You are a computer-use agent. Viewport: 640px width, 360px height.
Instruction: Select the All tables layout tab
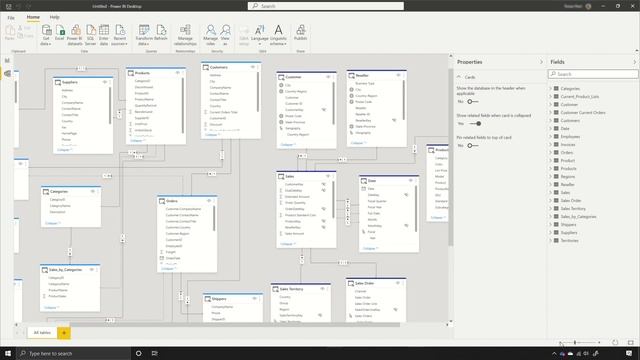pos(42,333)
